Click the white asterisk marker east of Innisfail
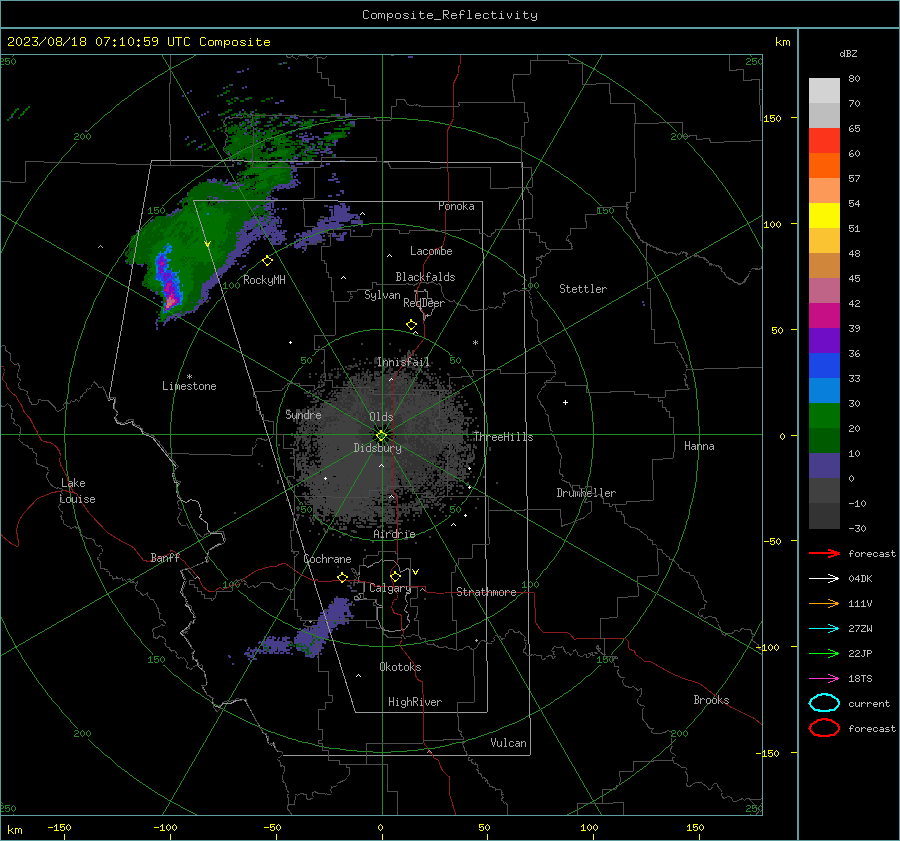Viewport: 900px width, 841px height. tap(475, 343)
